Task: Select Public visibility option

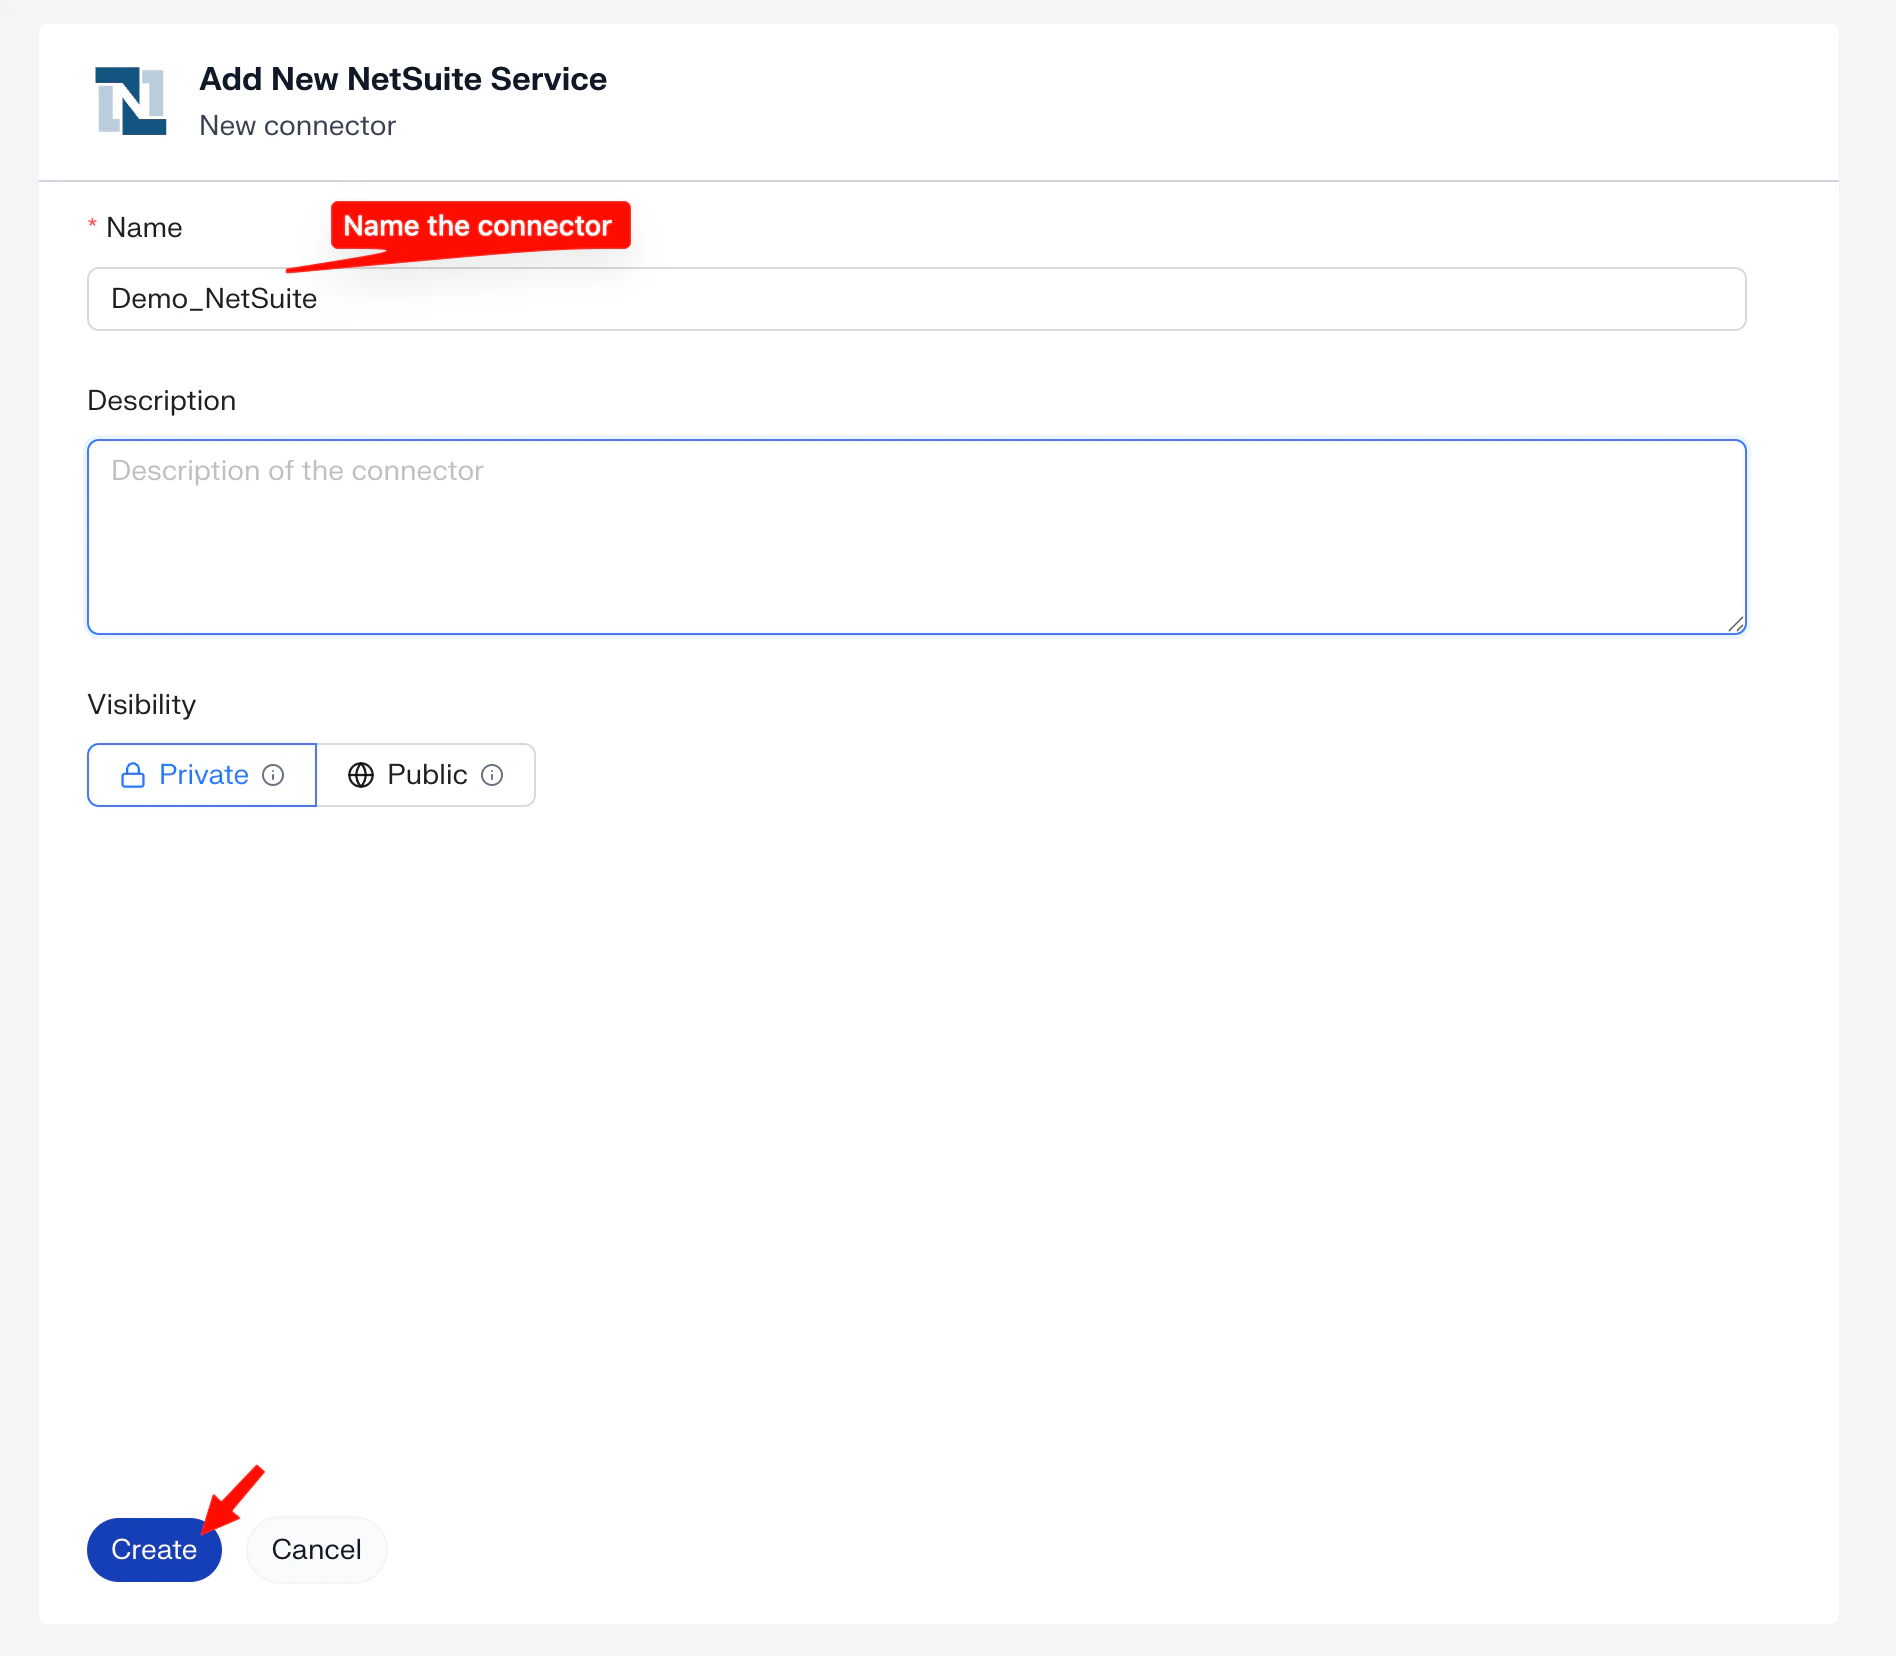Action: (x=426, y=775)
